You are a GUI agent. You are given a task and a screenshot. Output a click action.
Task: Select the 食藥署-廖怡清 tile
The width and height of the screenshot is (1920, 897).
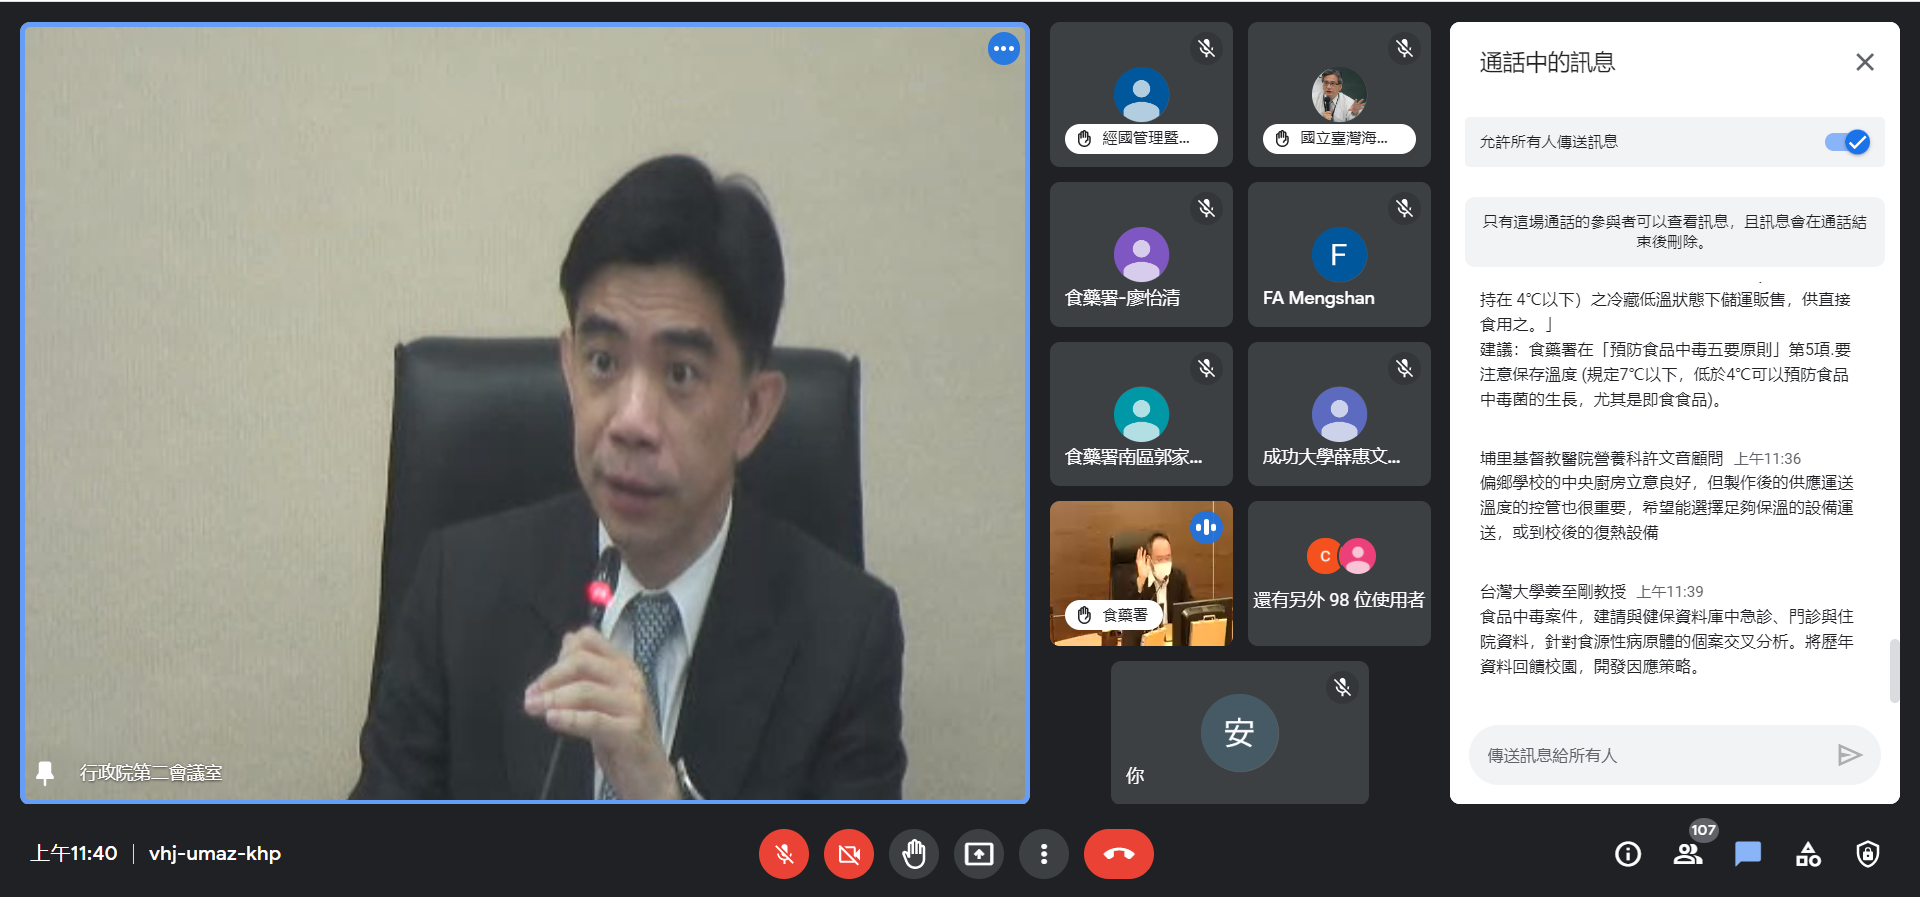(x=1141, y=254)
